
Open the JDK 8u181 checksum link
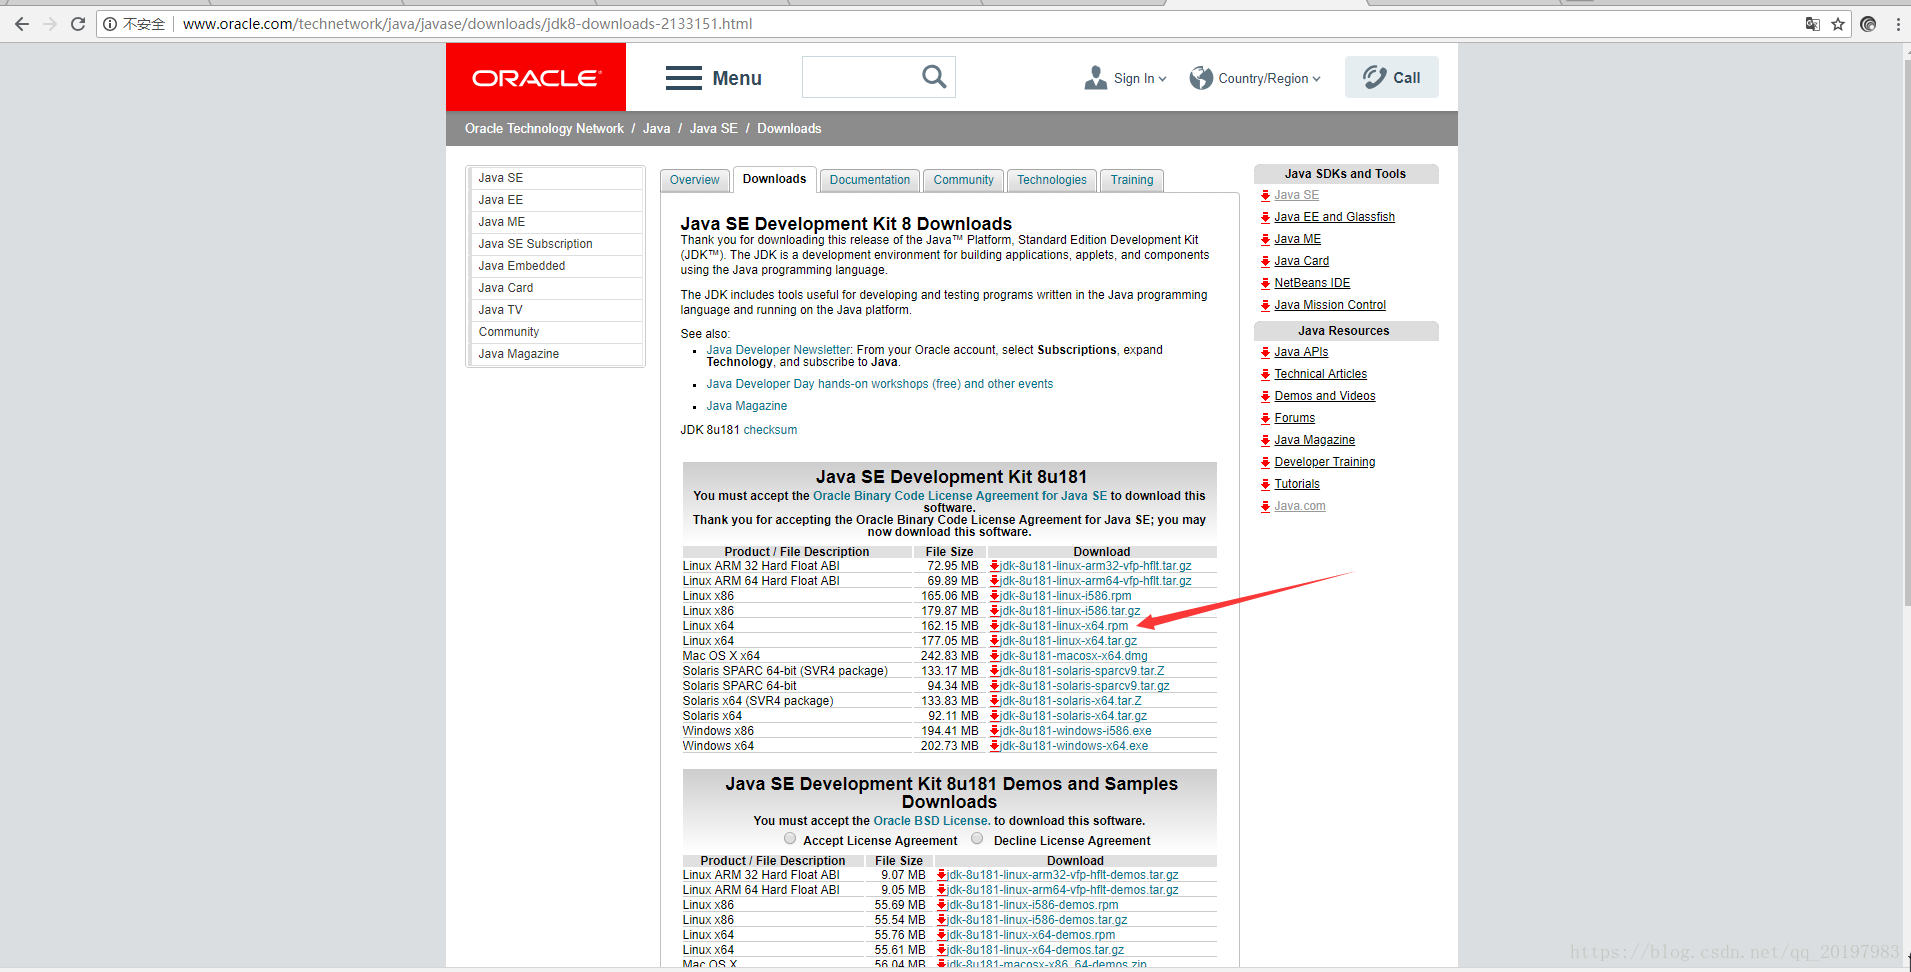pyautogui.click(x=770, y=430)
